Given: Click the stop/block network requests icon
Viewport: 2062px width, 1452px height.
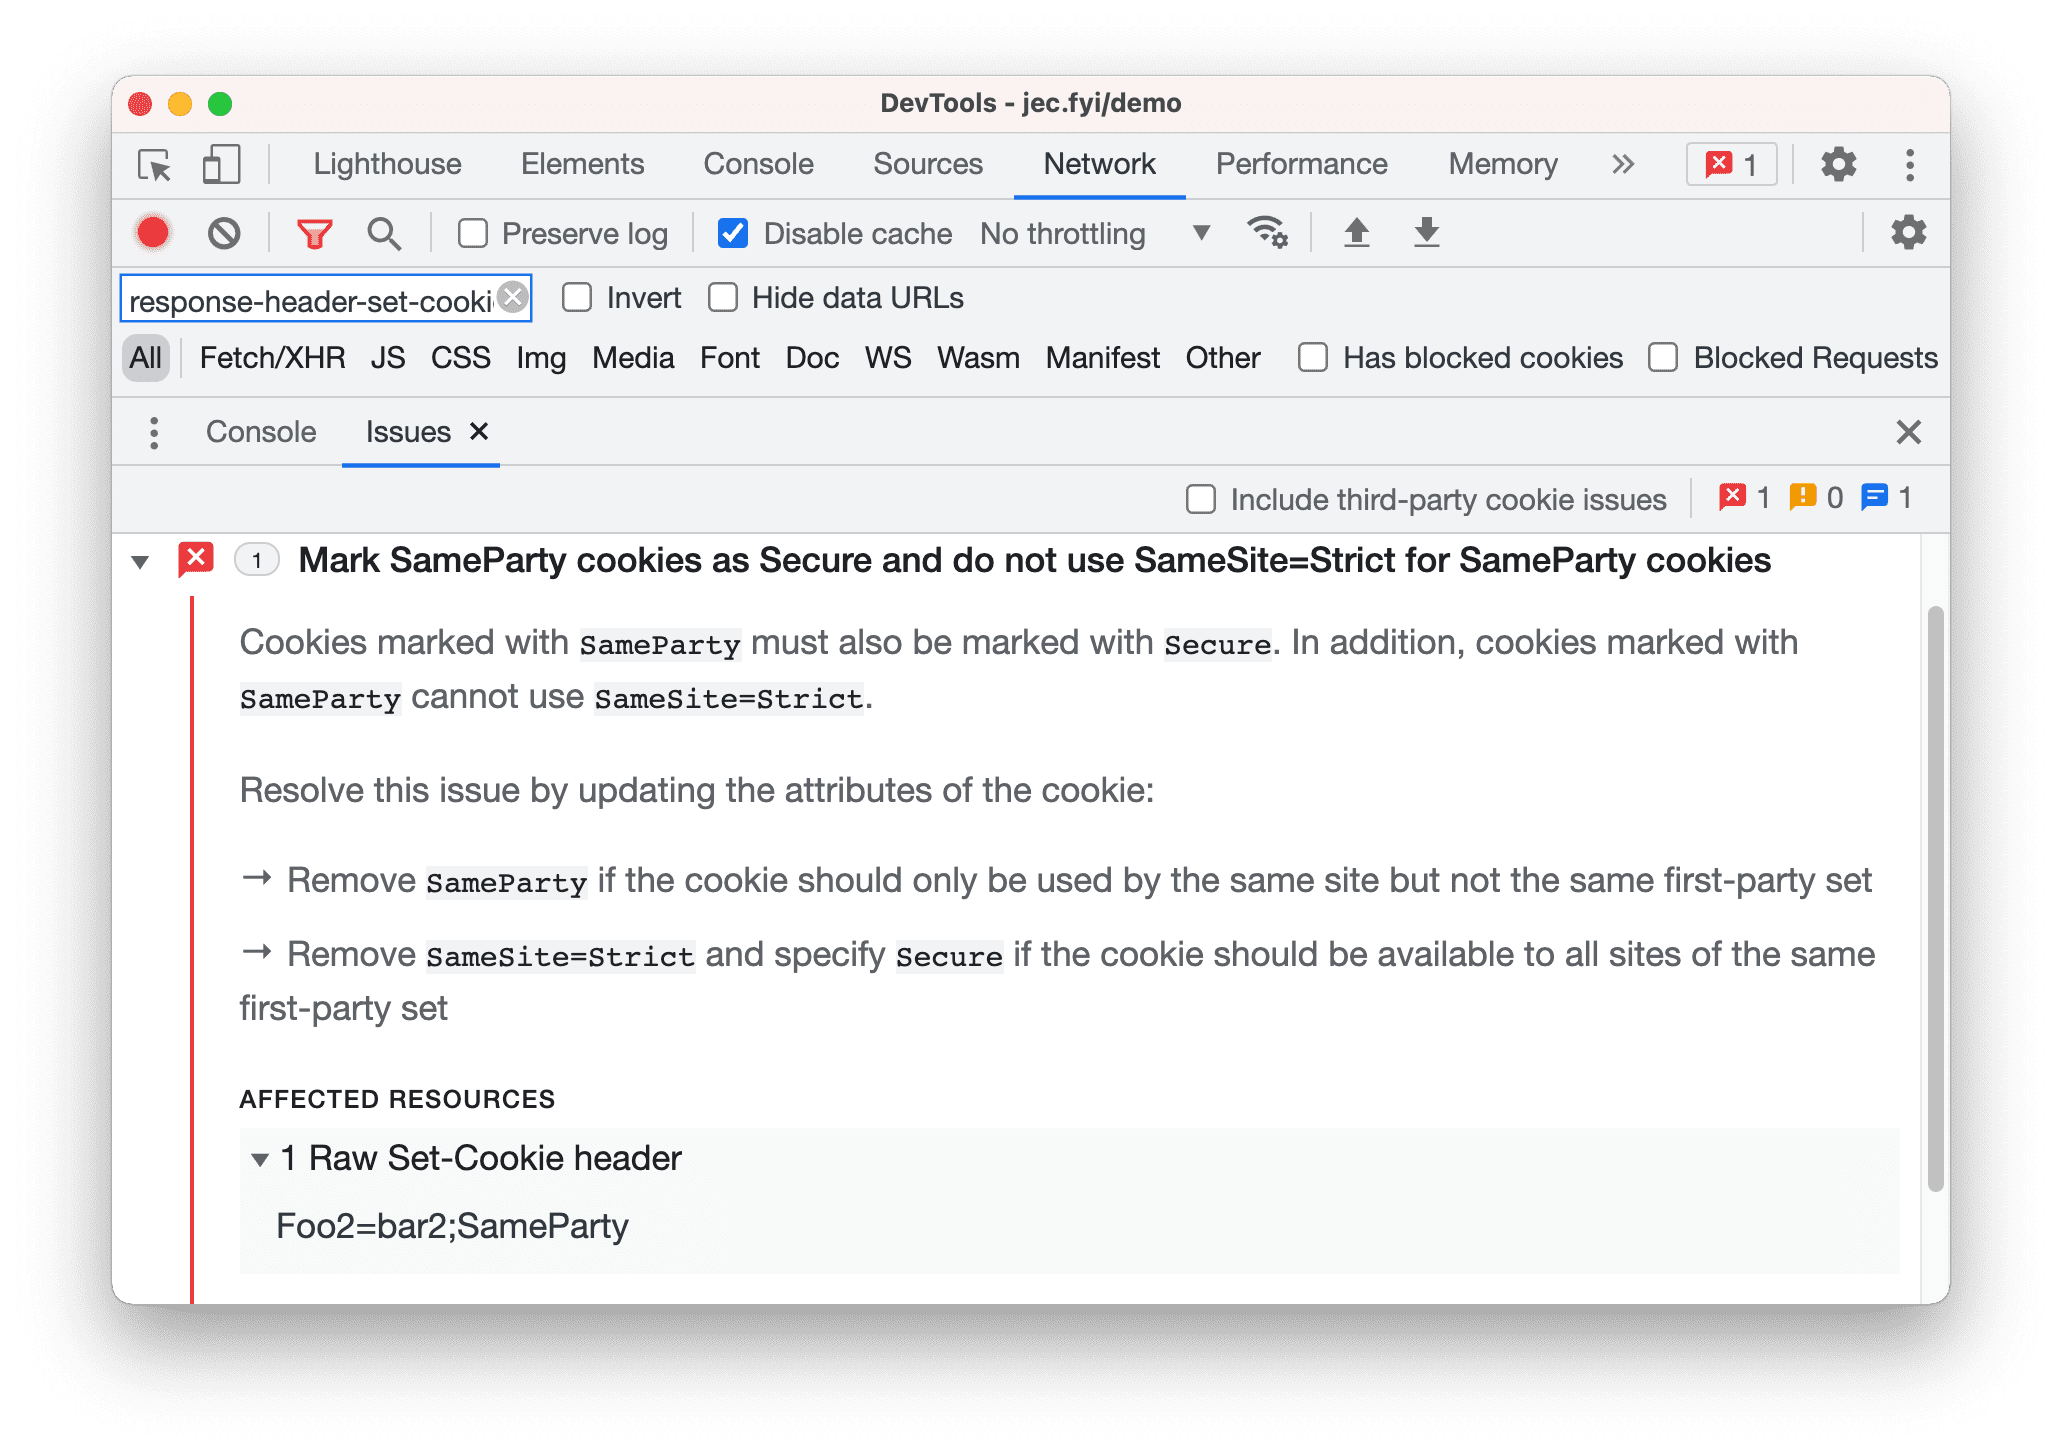Looking at the screenshot, I should (x=228, y=234).
